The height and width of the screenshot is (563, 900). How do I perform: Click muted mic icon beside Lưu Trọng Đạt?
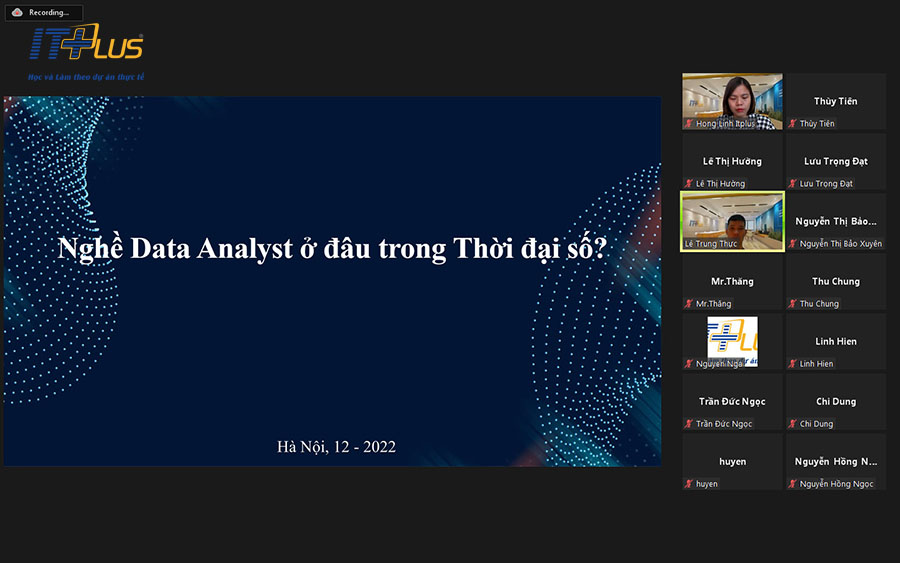click(793, 184)
